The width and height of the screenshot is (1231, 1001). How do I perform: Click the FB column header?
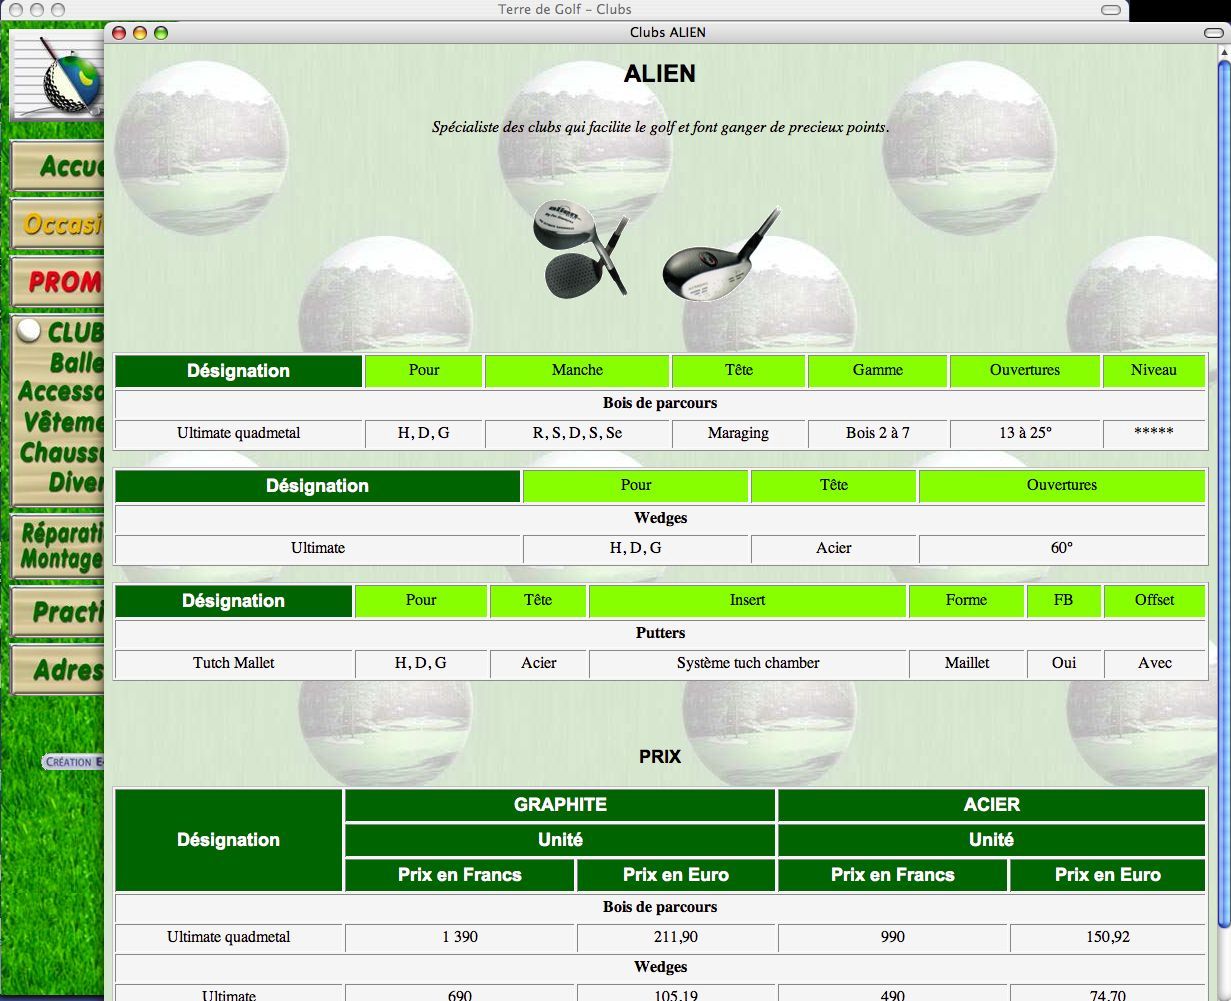[1064, 601]
